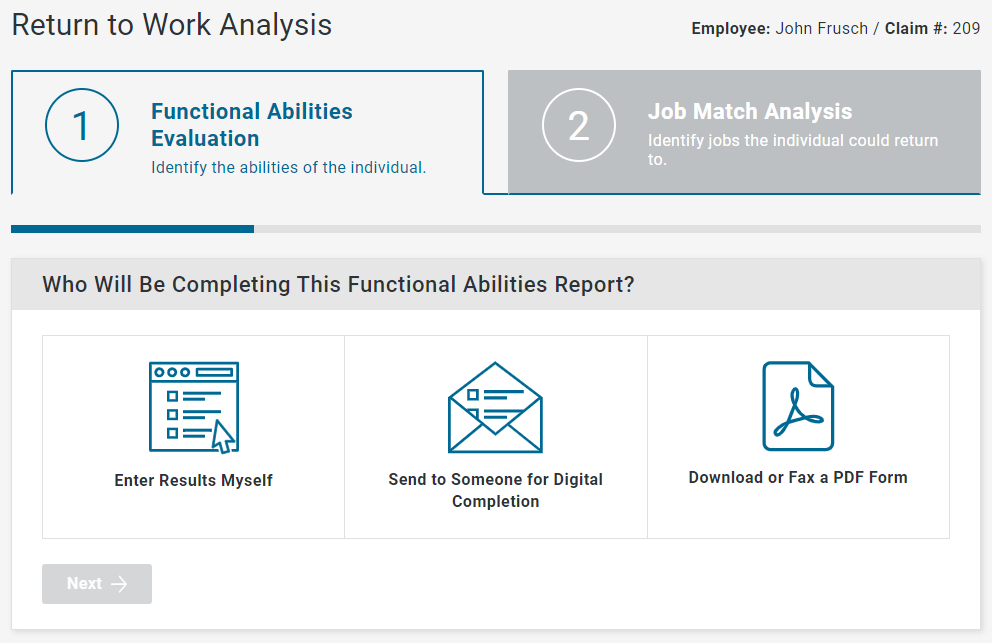Click "Identify jobs the individual could return to" text
The width and height of the screenshot is (992, 643).
793,150
